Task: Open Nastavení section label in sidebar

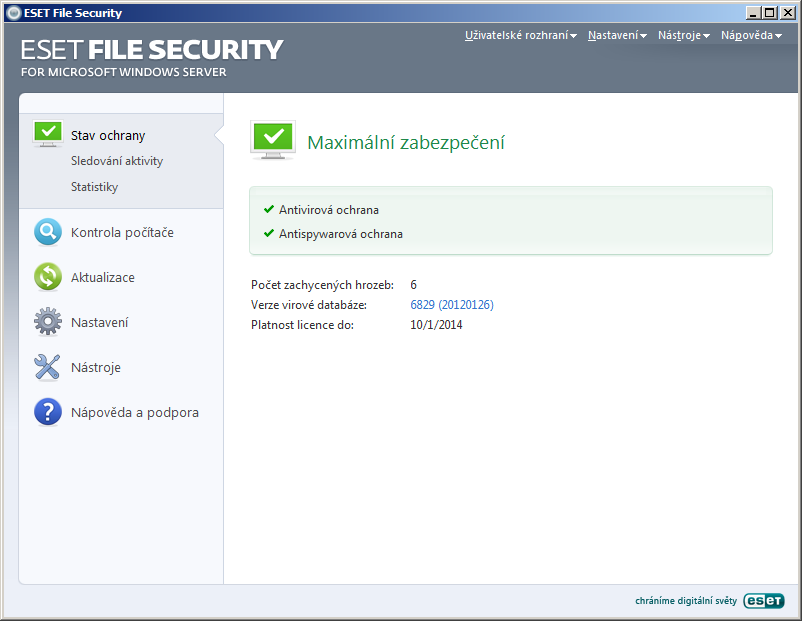Action: click(x=99, y=322)
